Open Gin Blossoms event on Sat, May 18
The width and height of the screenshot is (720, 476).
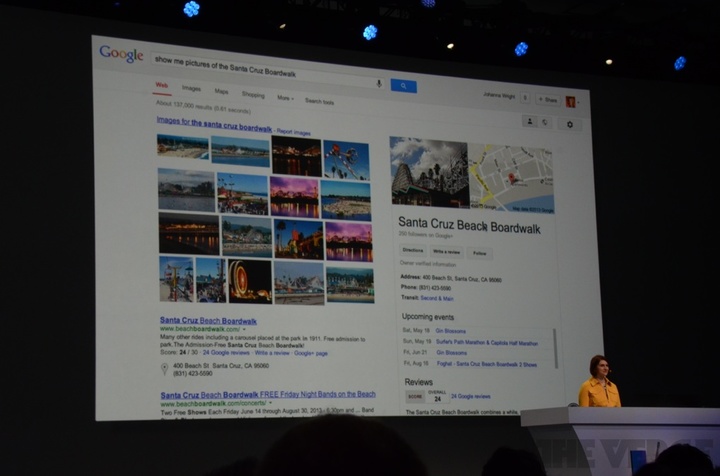tap(450, 331)
